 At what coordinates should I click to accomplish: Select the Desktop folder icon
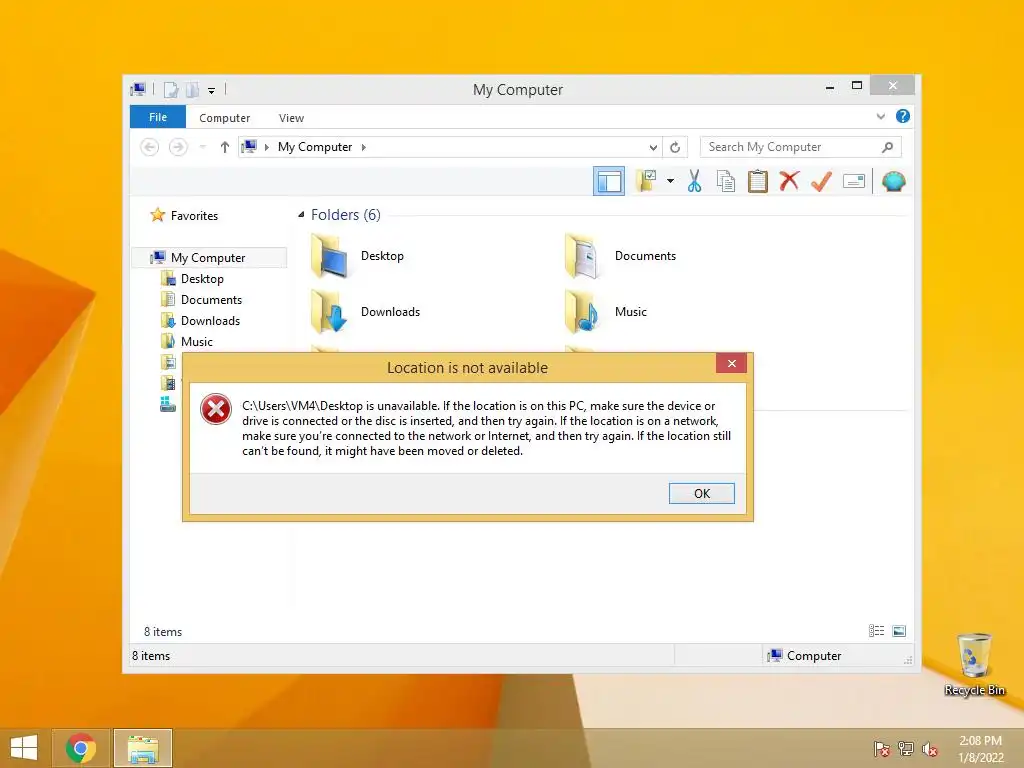(x=328, y=256)
